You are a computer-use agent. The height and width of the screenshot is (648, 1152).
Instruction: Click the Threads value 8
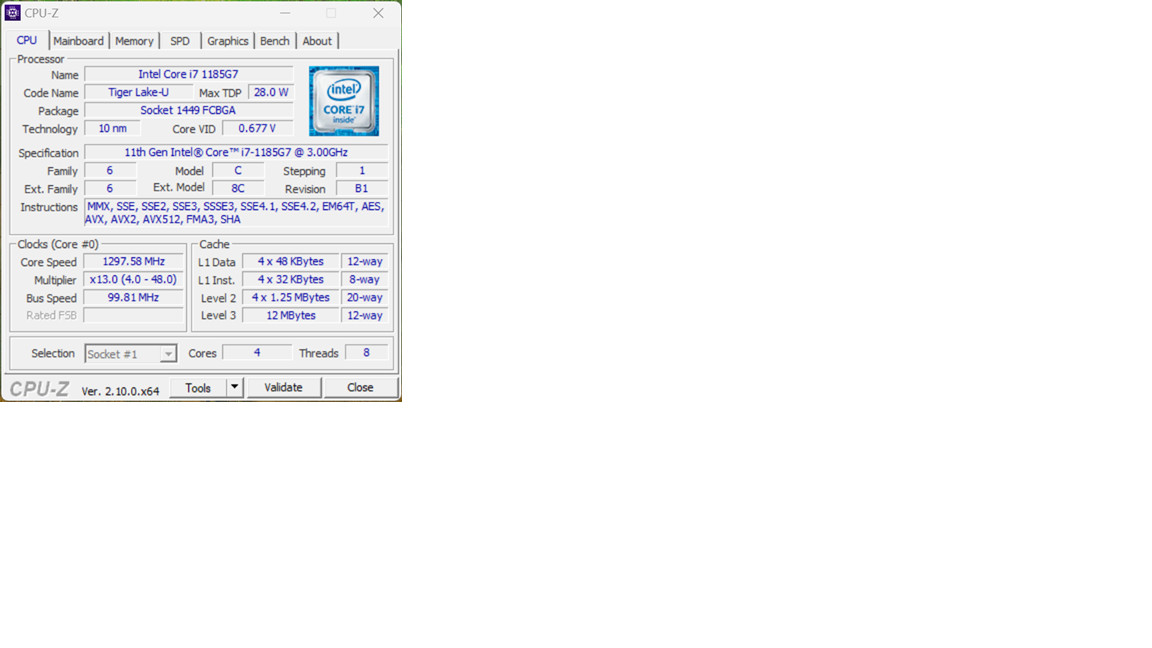point(367,353)
